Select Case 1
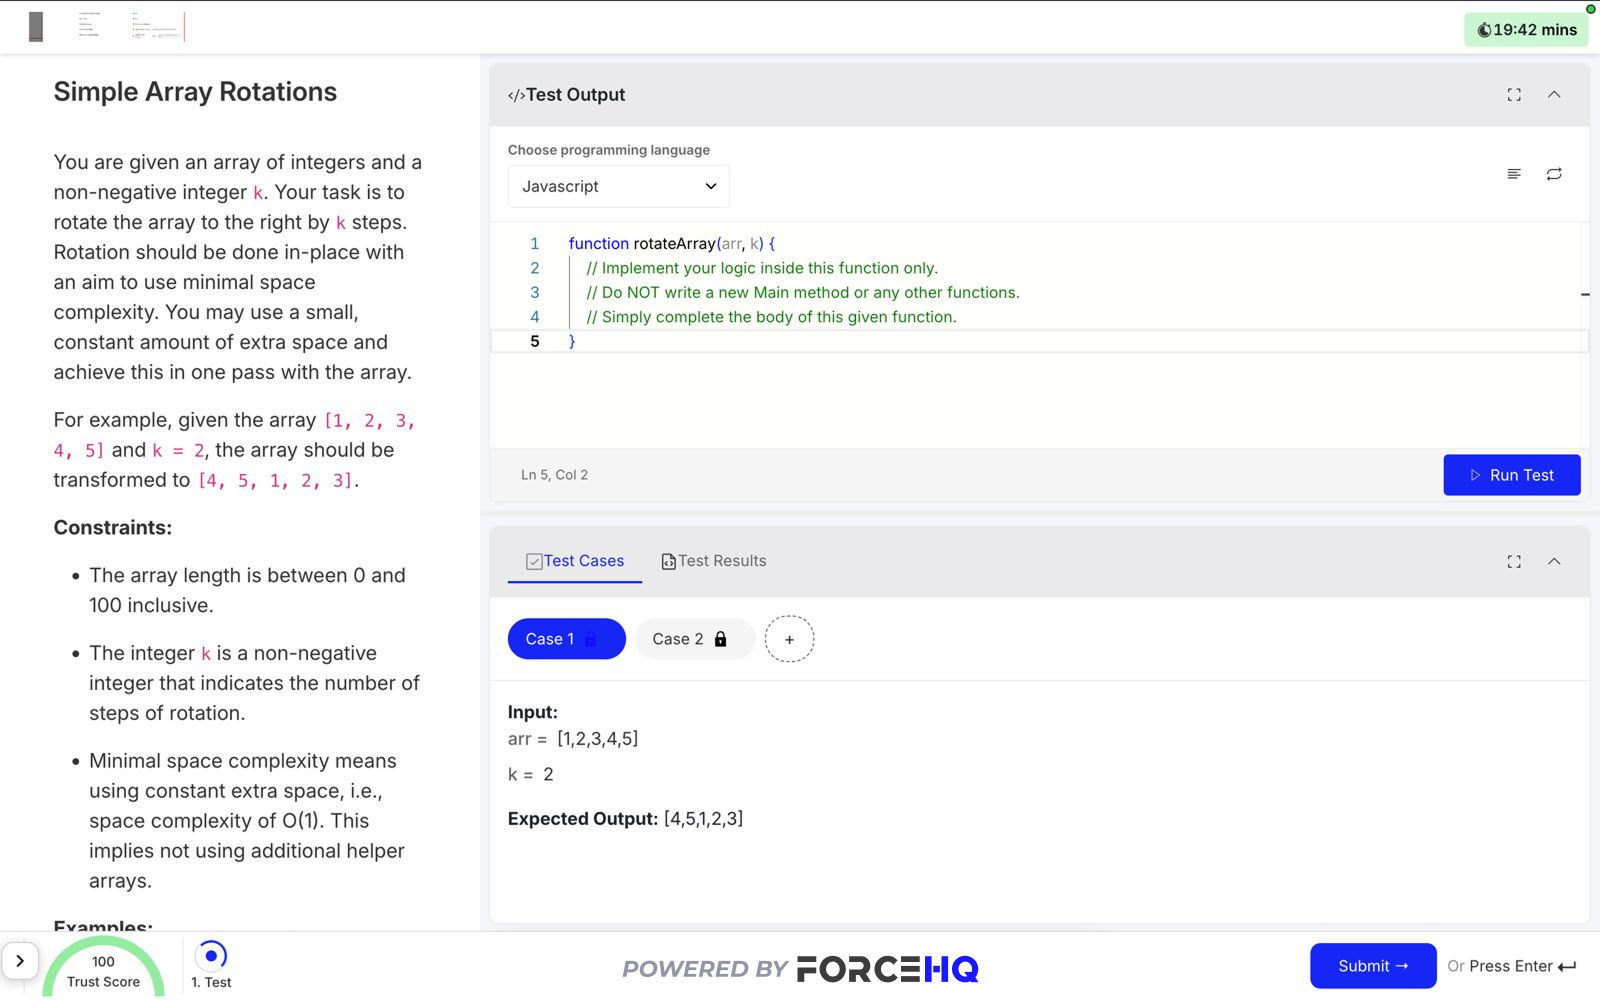1600x1000 pixels. (566, 639)
